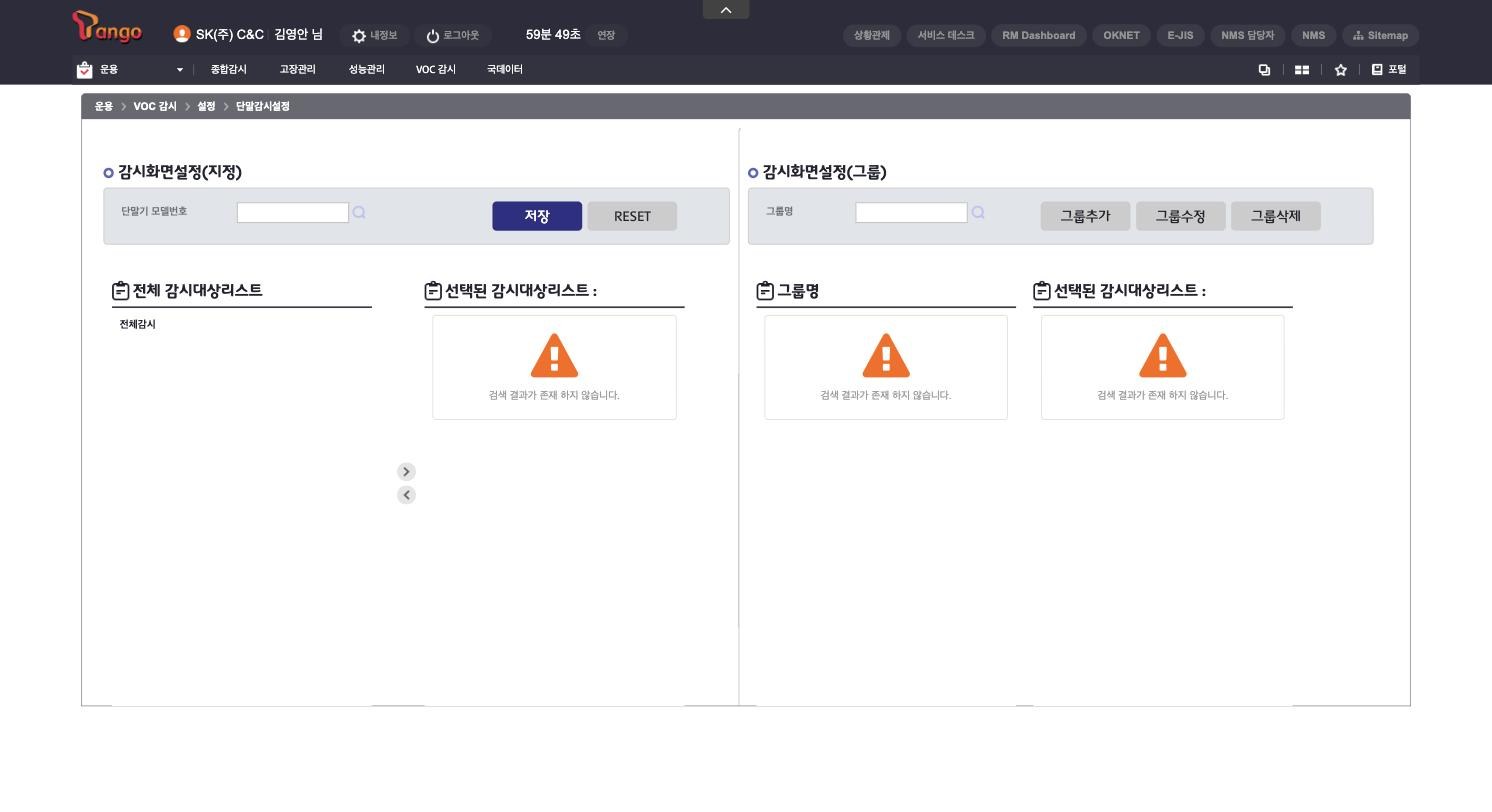Click 설정 in the breadcrumb
1492x812 pixels.
point(206,106)
